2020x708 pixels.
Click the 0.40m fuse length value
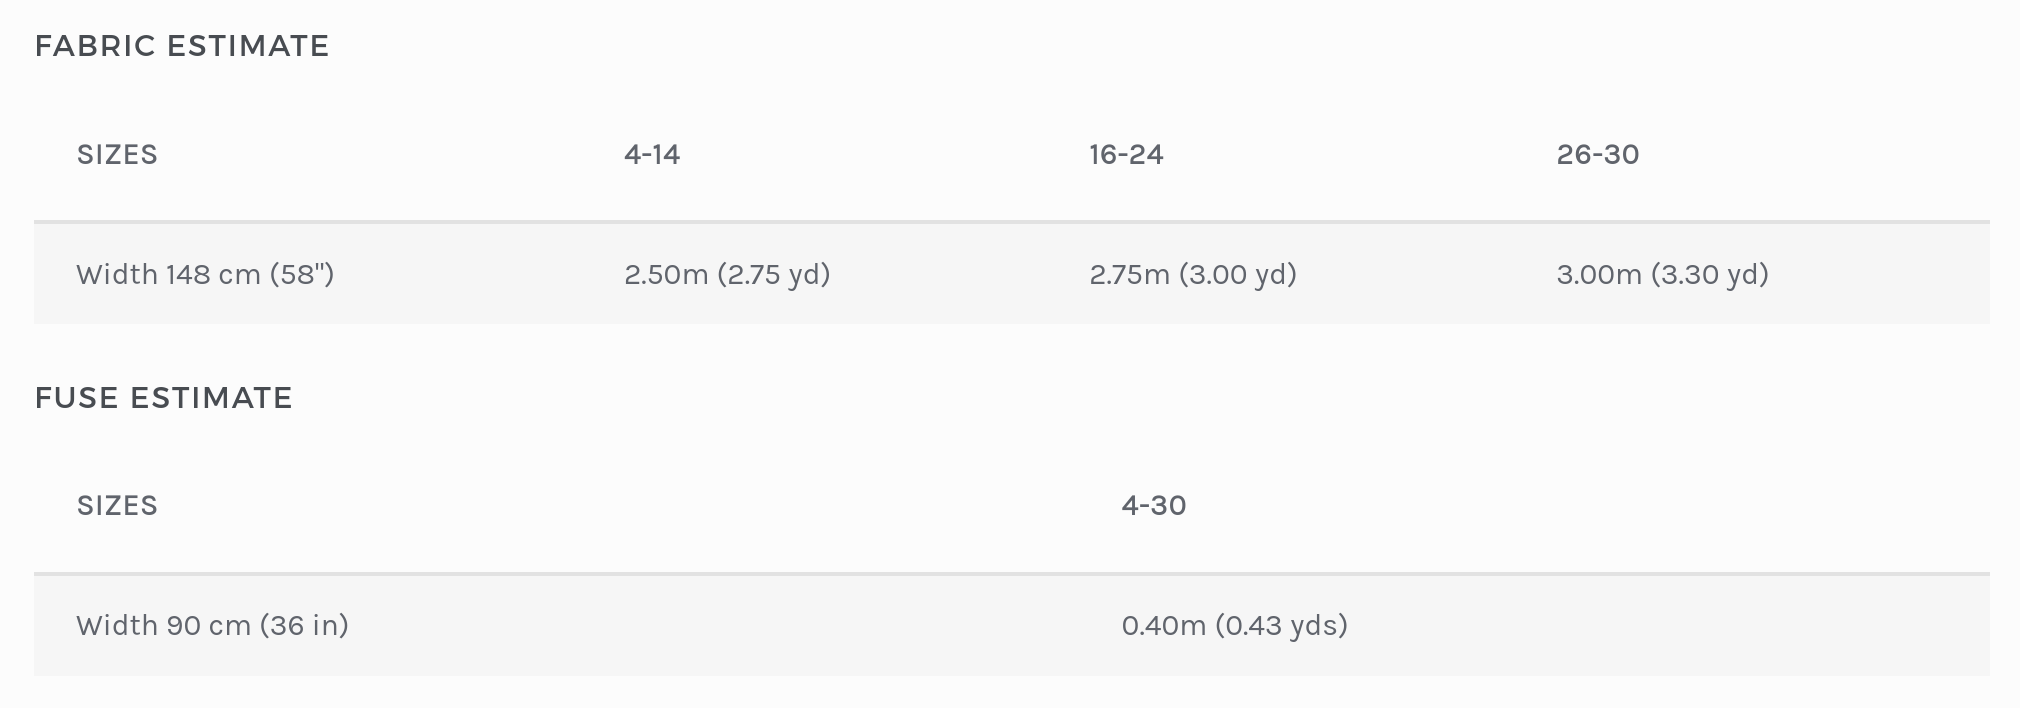(1164, 626)
